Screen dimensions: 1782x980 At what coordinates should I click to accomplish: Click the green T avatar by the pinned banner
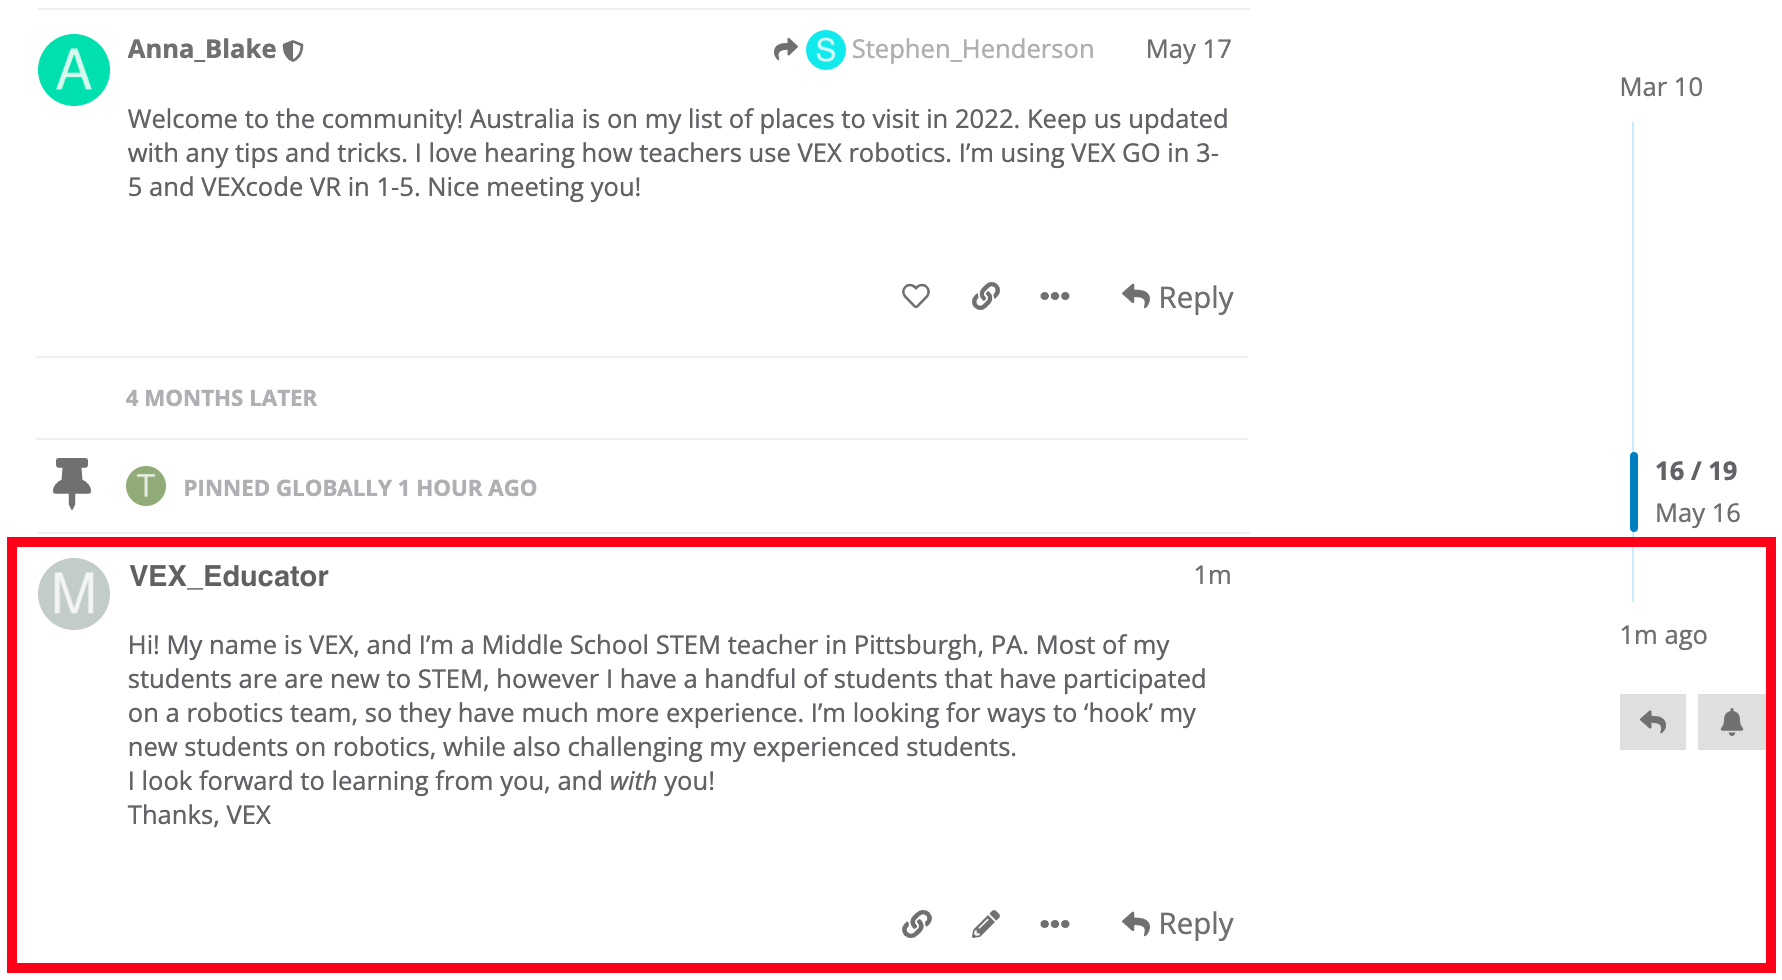146,487
